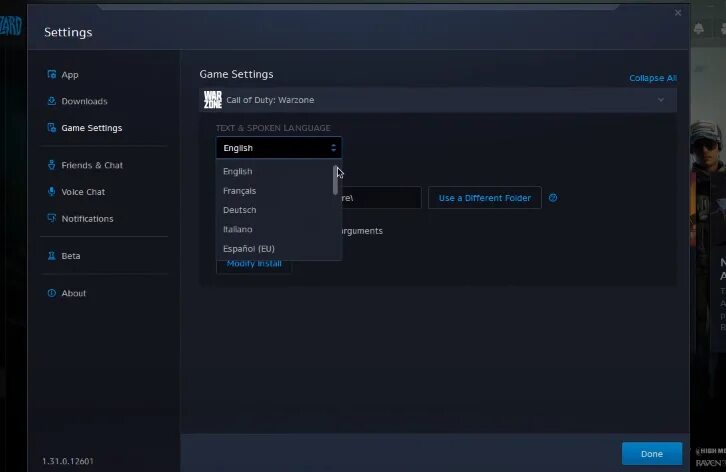This screenshot has width=726, height=472.
Task: Click the Warzone game logo icon
Action: point(213,100)
